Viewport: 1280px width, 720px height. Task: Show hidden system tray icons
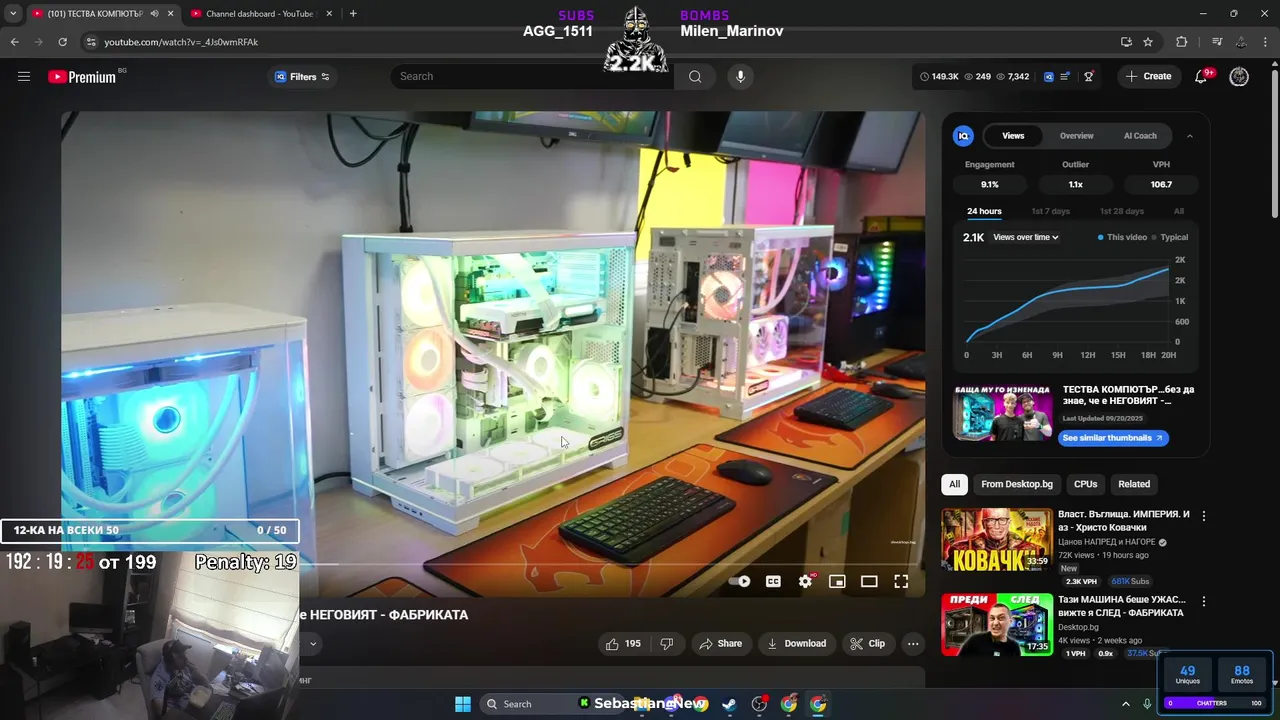point(1126,704)
